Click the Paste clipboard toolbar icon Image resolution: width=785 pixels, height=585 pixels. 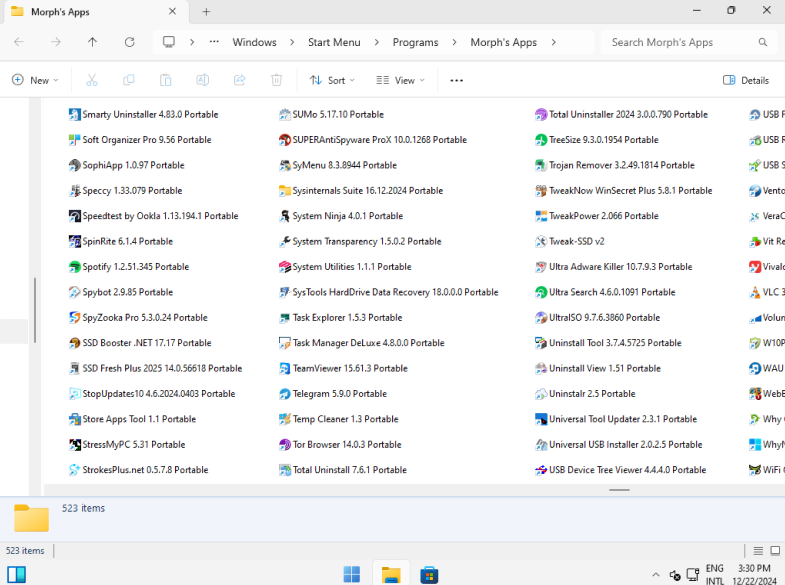(166, 80)
